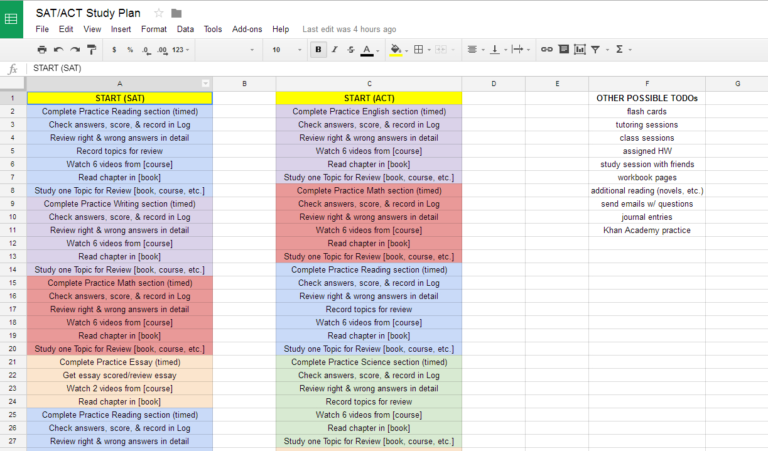Open the Insert menu

[120, 29]
